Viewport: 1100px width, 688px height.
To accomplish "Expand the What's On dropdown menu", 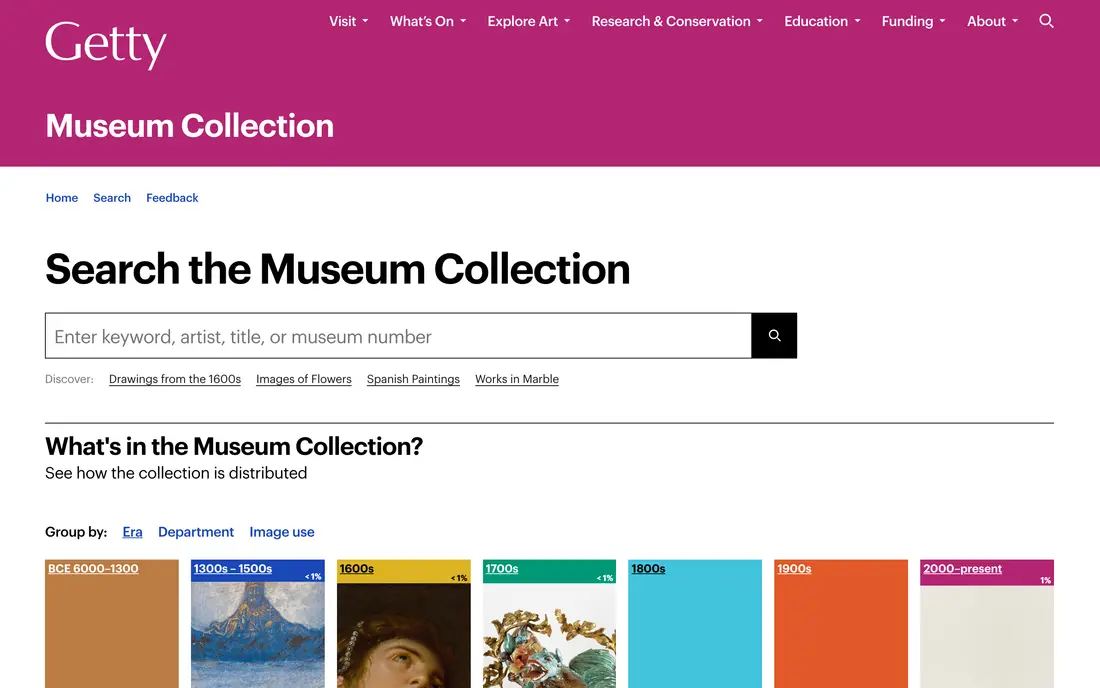I will click(x=428, y=21).
